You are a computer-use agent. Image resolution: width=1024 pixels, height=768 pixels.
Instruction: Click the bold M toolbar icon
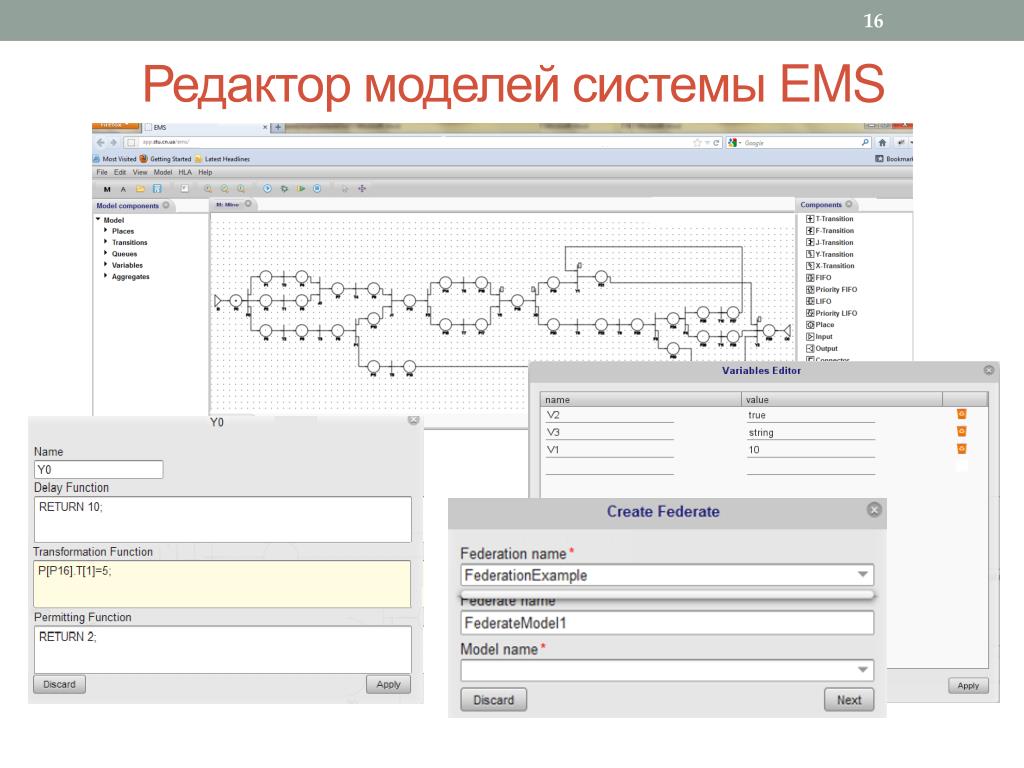point(107,189)
